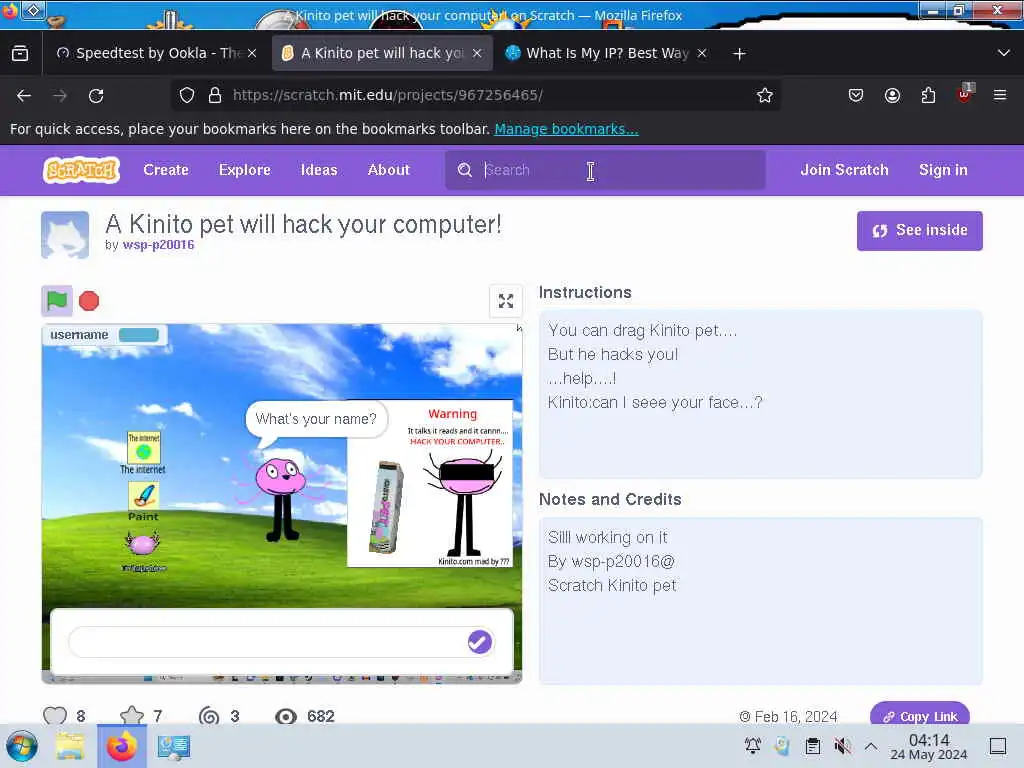
Task: Click the username variable monitor
Action: coord(104,335)
